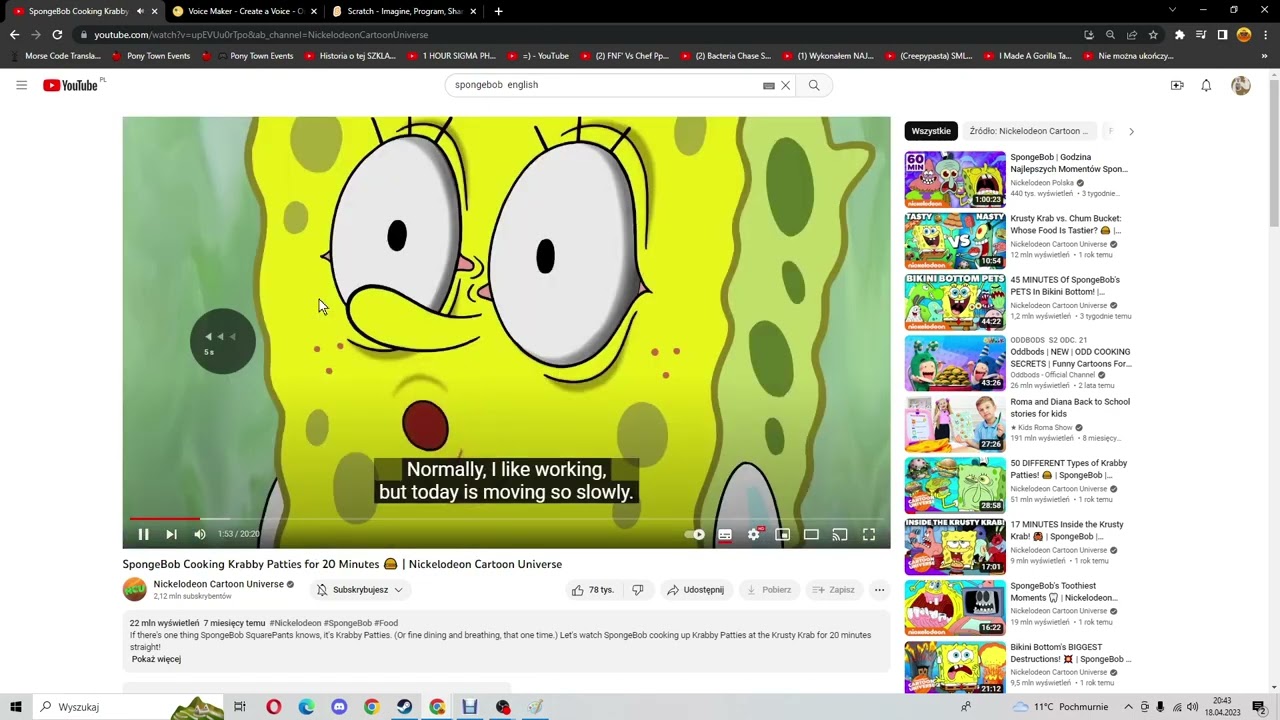Show more filter chips with arrow
1280x720 pixels.
click(1131, 131)
